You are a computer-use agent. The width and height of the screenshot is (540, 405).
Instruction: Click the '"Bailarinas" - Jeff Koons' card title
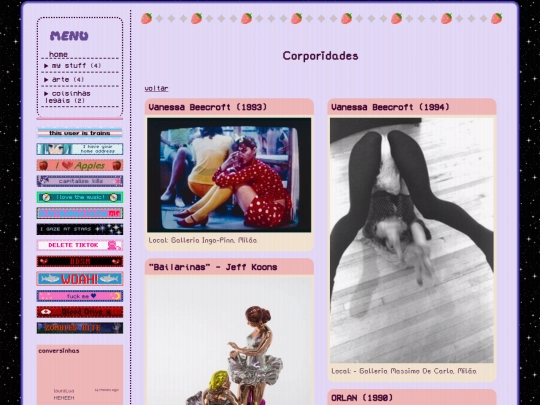point(213,267)
